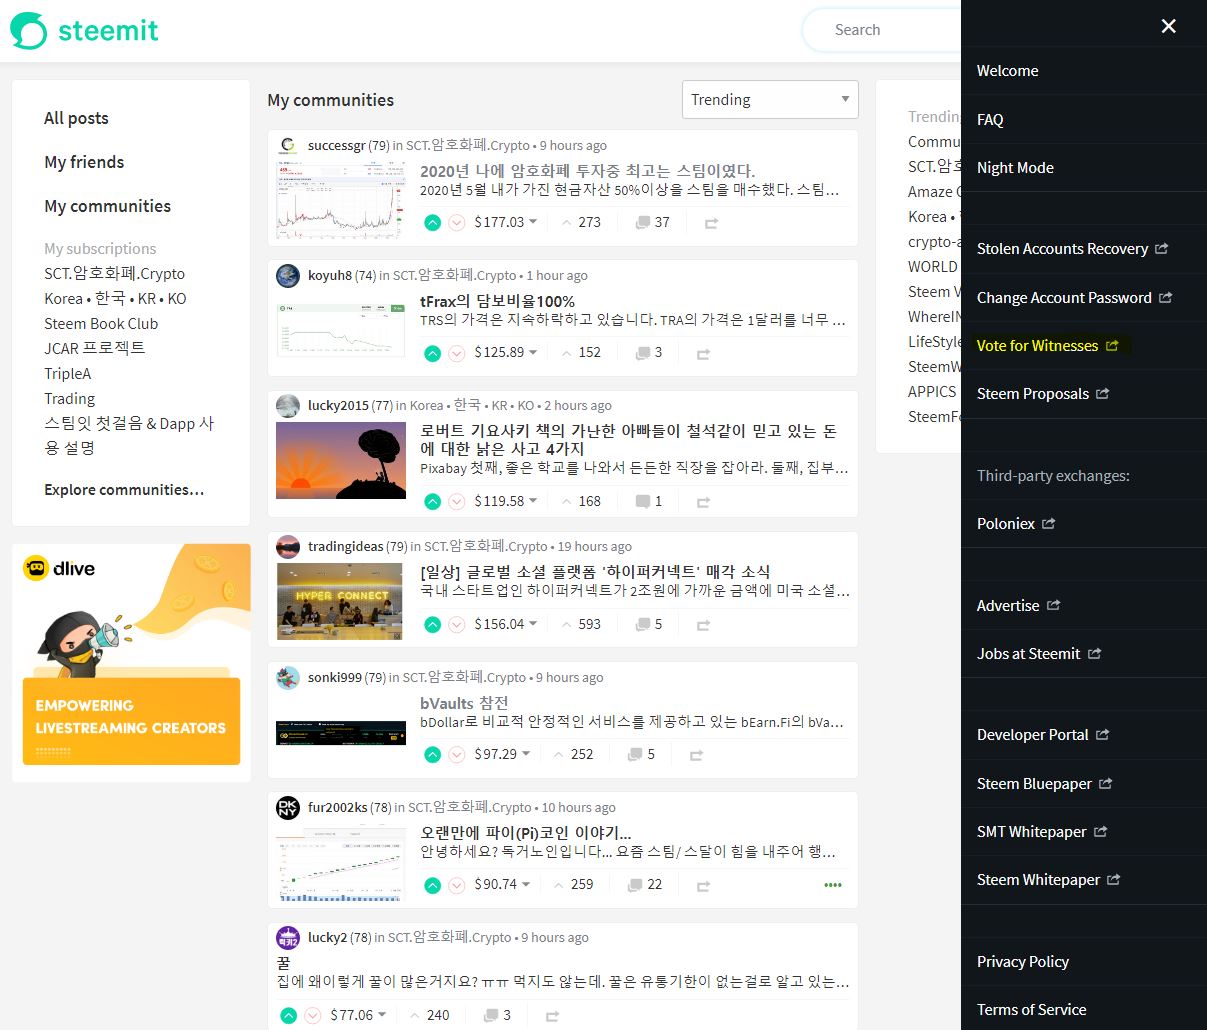Resteem the sonki999 bVaults post
Image resolution: width=1207 pixels, height=1030 pixels.
696,755
